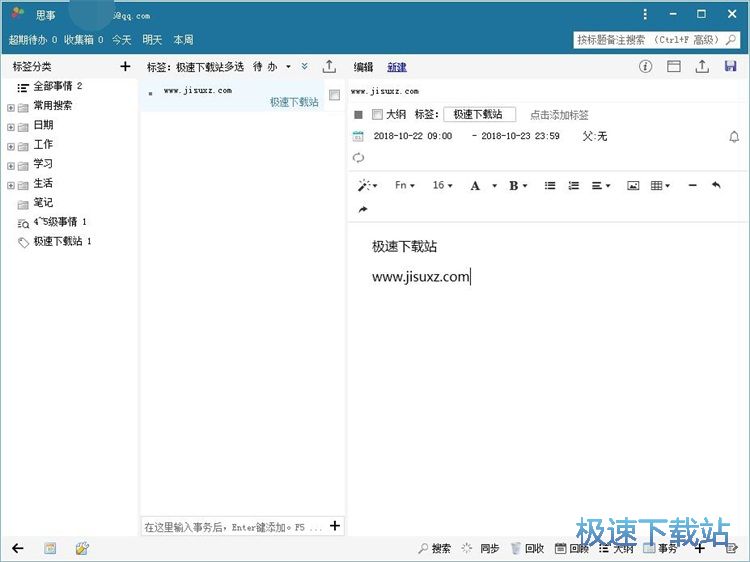
Task: Open the 本周 view
Action: point(183,40)
